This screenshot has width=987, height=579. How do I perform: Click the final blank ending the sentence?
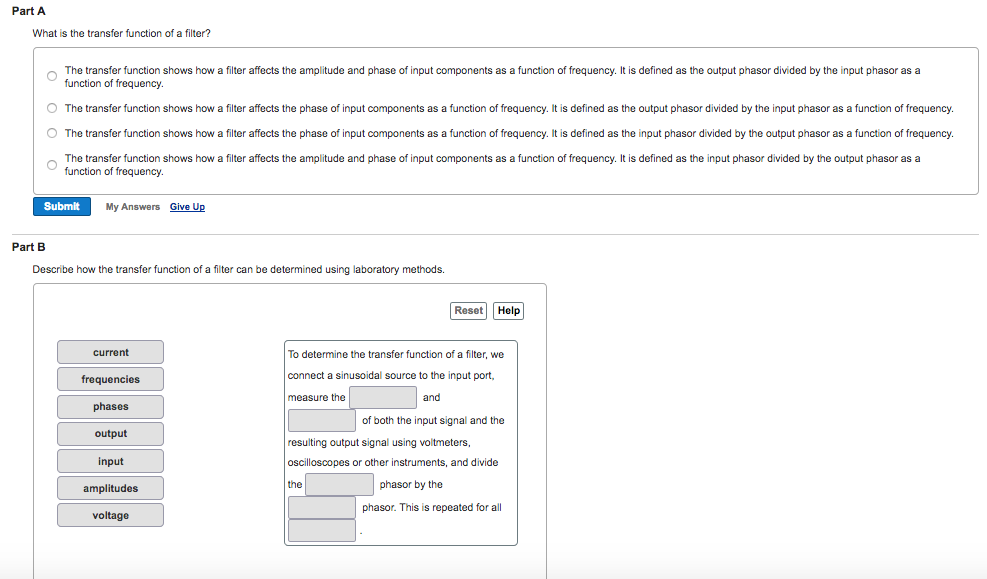pos(322,531)
